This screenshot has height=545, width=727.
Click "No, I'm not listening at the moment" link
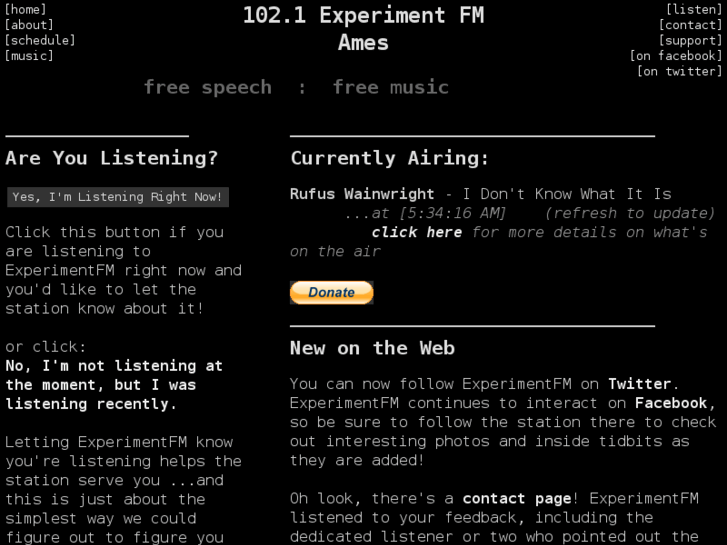tap(114, 385)
